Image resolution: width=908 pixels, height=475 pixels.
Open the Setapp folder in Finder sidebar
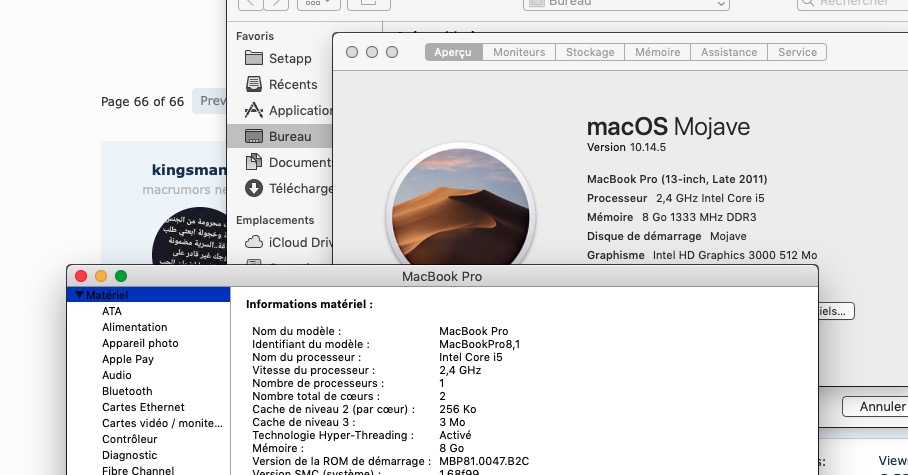click(278, 58)
